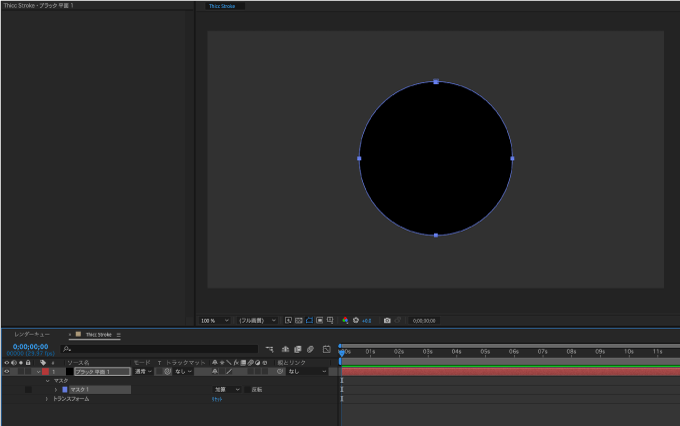Open the show channel RGB icon
This screenshot has height=426, width=680.
(345, 321)
